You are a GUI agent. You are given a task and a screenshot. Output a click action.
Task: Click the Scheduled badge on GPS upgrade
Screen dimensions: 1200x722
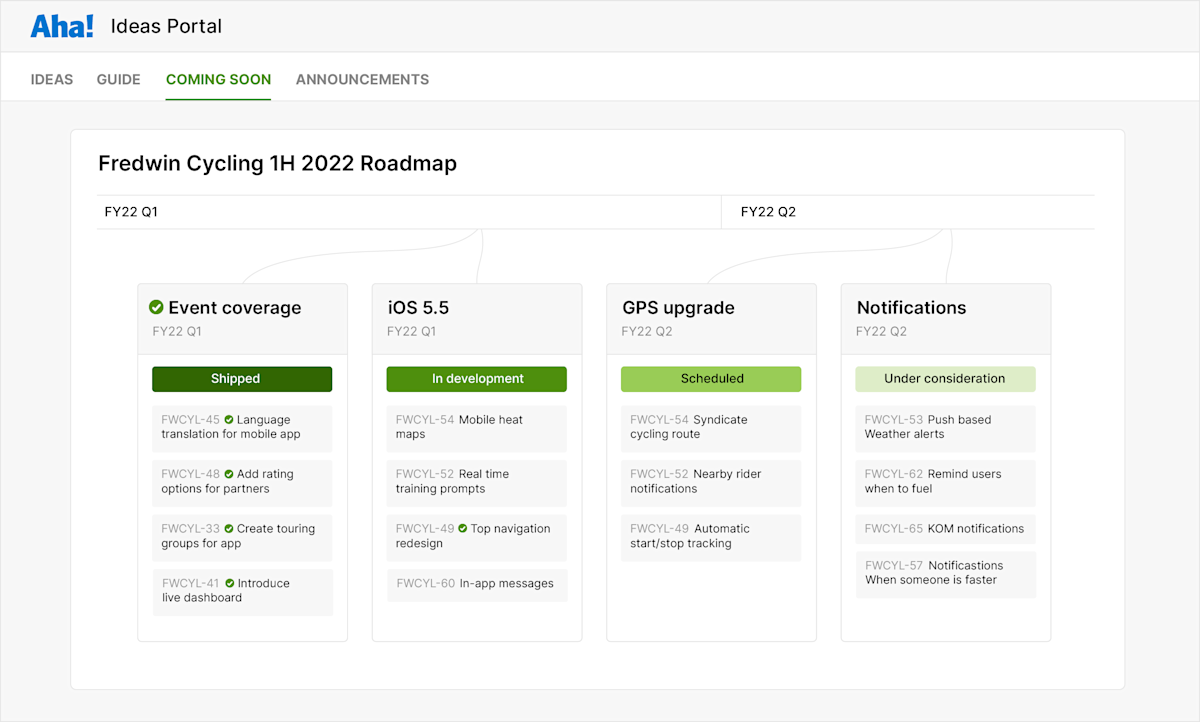pos(711,379)
